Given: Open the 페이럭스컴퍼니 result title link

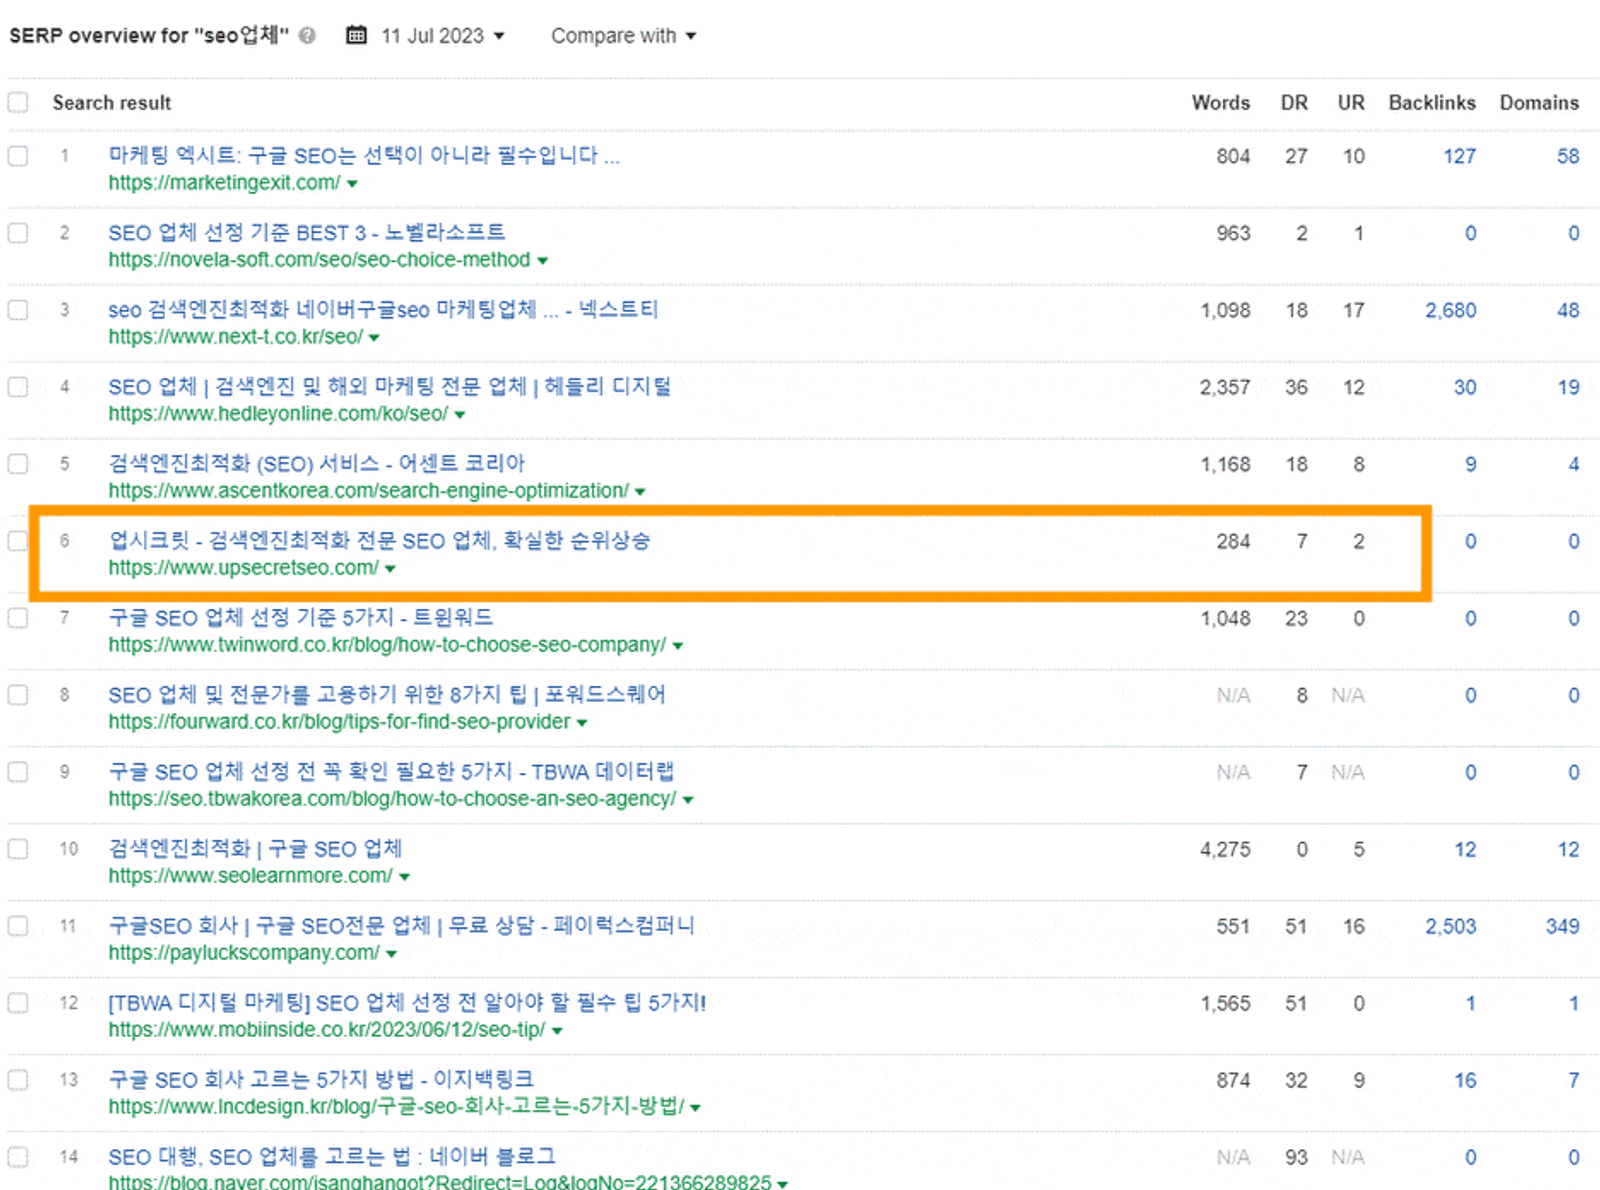Looking at the screenshot, I should click(x=401, y=925).
